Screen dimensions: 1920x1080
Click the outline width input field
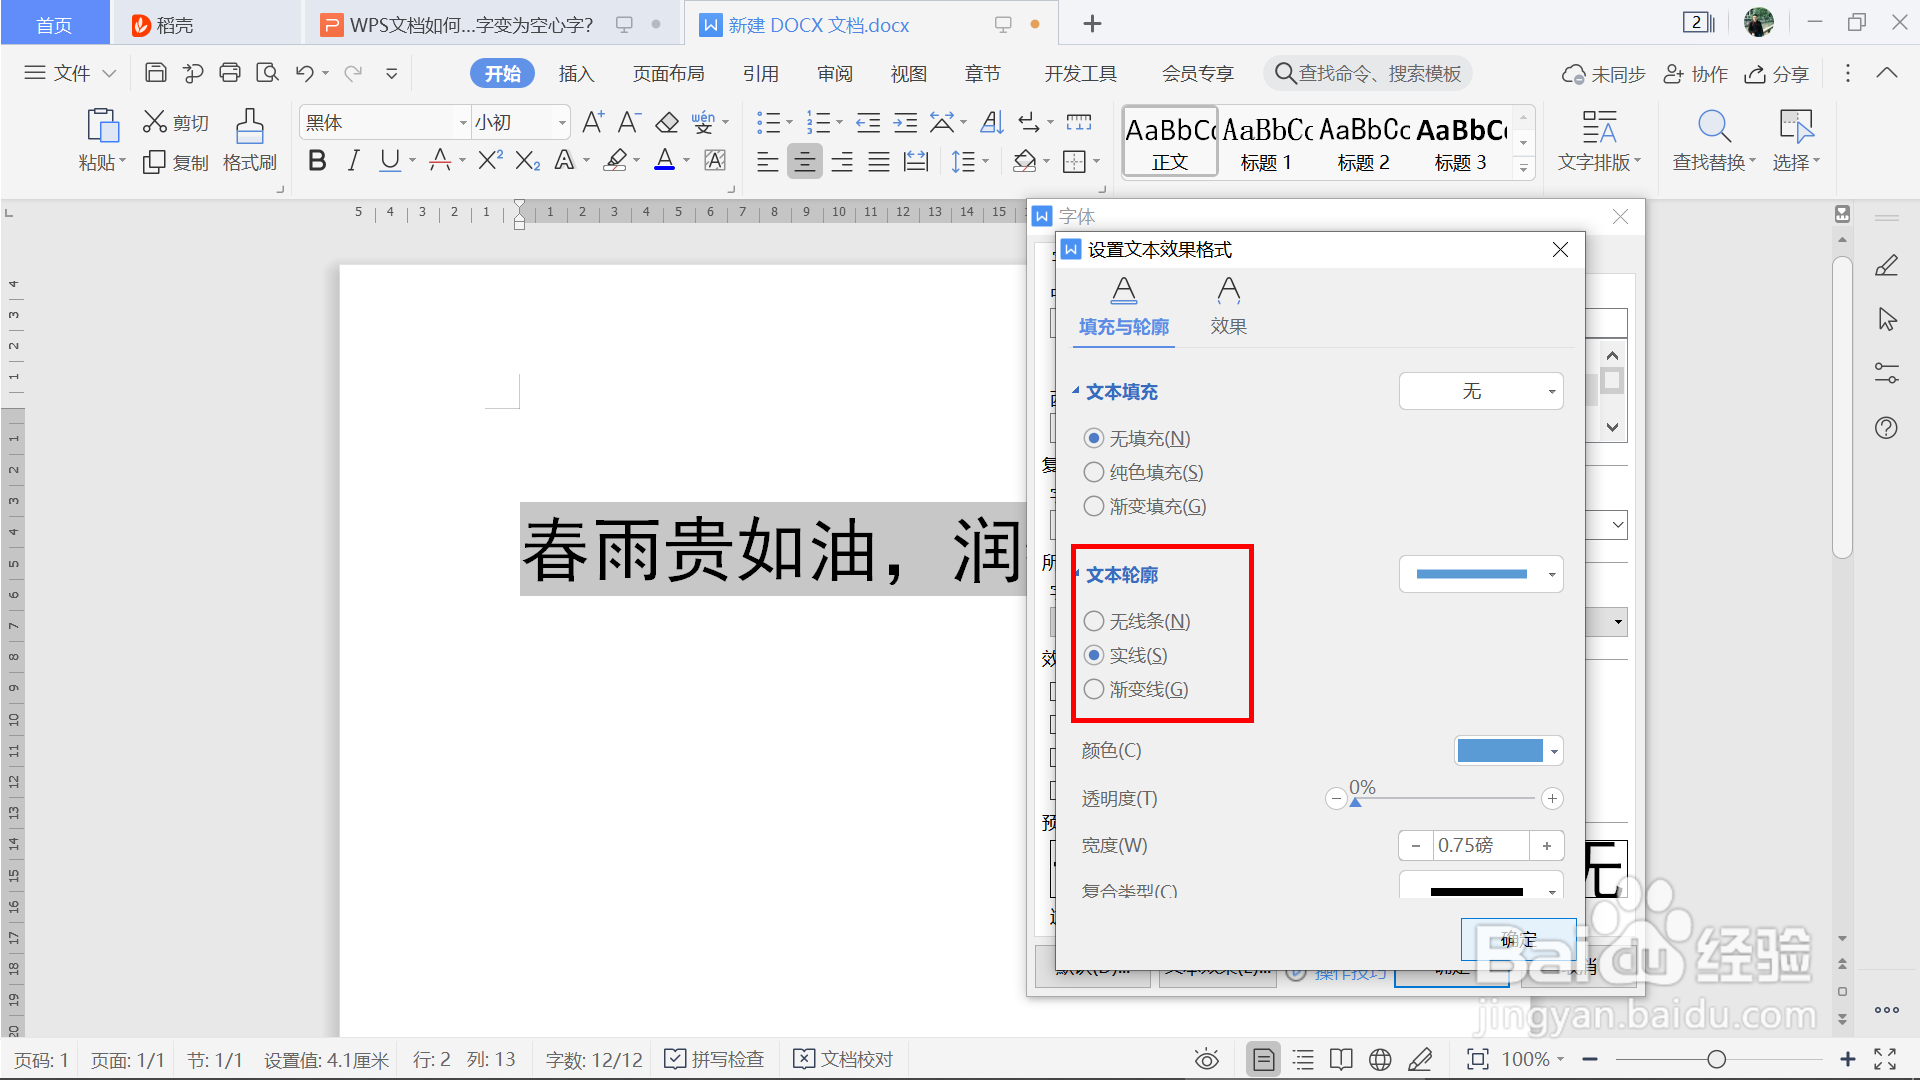[1480, 846]
